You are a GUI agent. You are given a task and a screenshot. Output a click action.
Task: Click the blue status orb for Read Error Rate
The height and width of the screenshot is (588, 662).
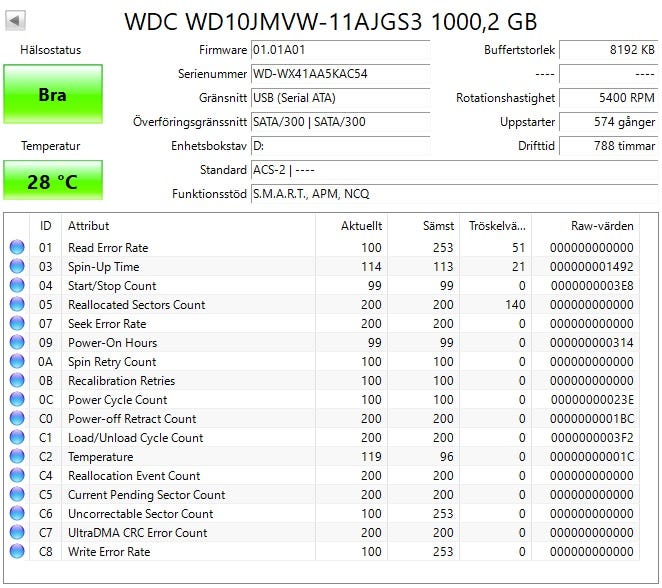click(17, 247)
